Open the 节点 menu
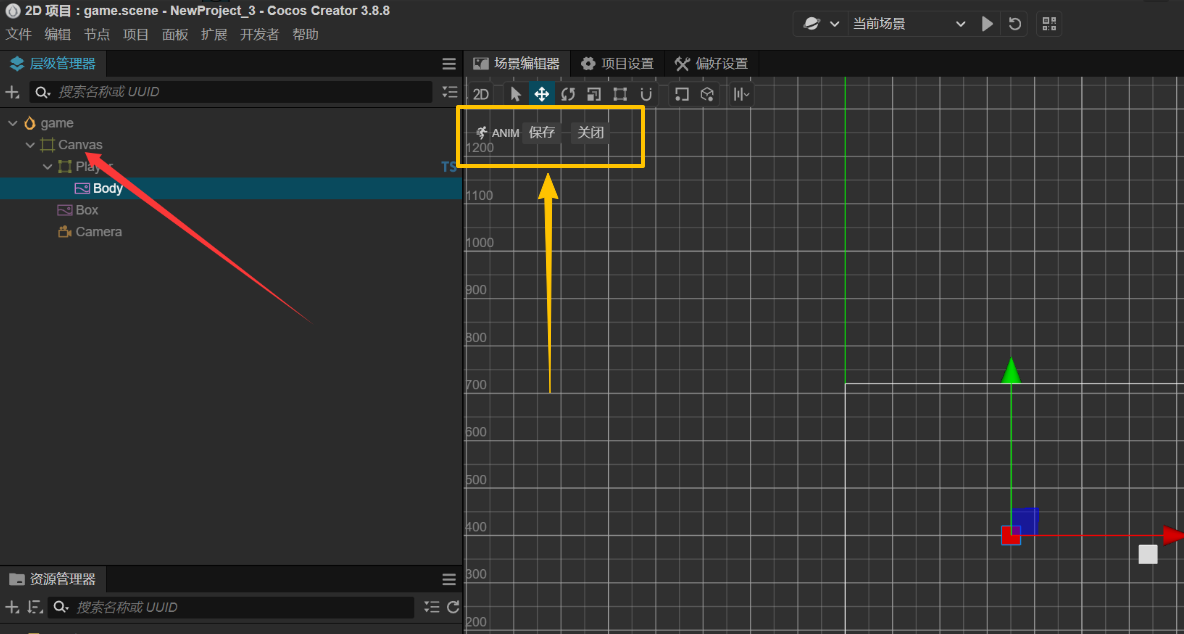 click(x=97, y=35)
